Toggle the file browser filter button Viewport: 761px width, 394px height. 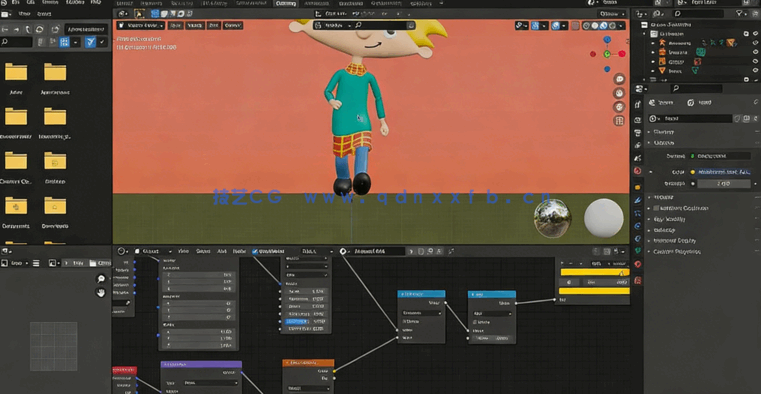coord(90,42)
